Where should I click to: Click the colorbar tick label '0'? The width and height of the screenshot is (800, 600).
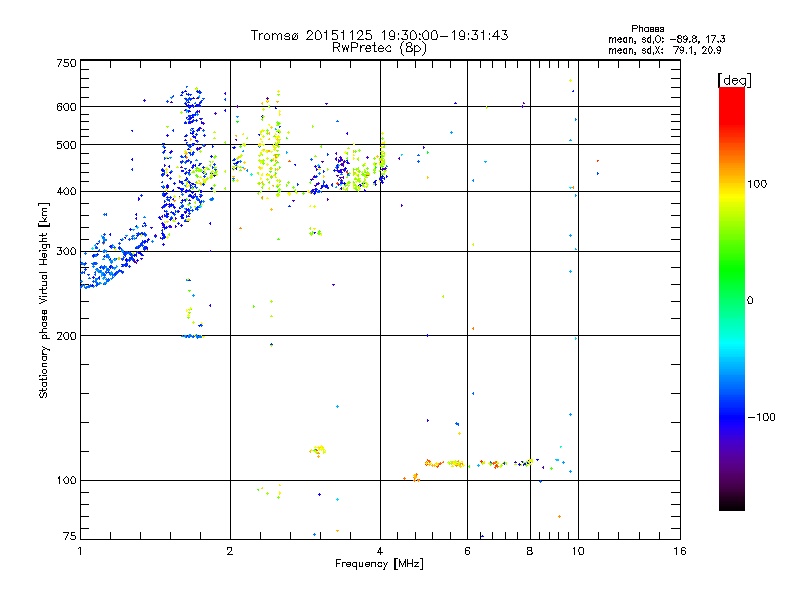[749, 301]
